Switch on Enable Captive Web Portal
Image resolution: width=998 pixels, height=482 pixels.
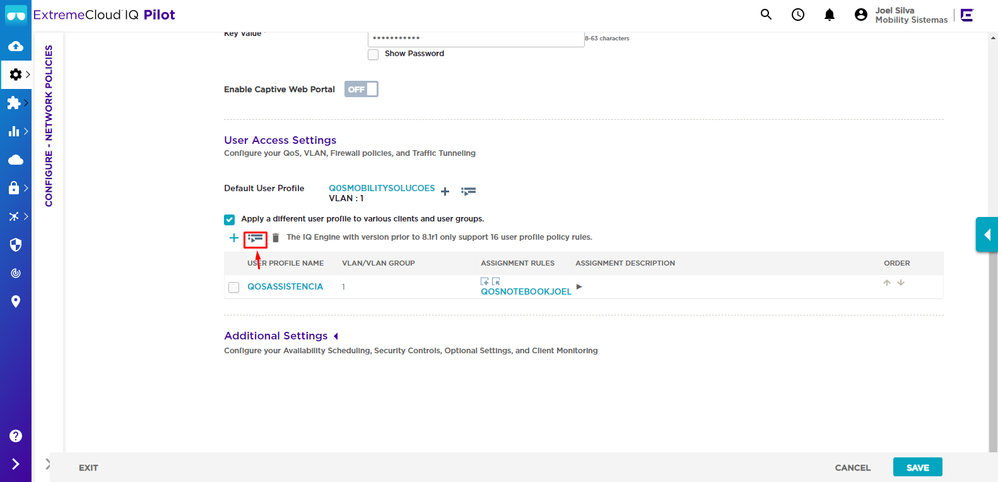pos(361,89)
